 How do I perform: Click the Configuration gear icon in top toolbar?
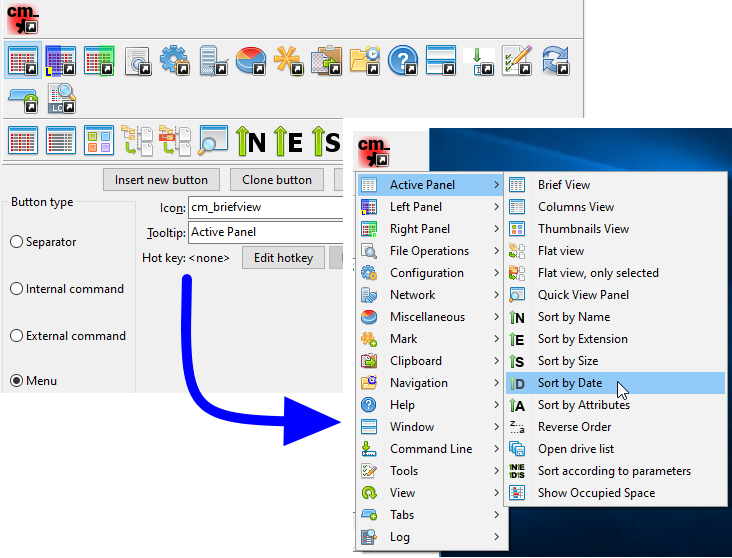(175, 61)
